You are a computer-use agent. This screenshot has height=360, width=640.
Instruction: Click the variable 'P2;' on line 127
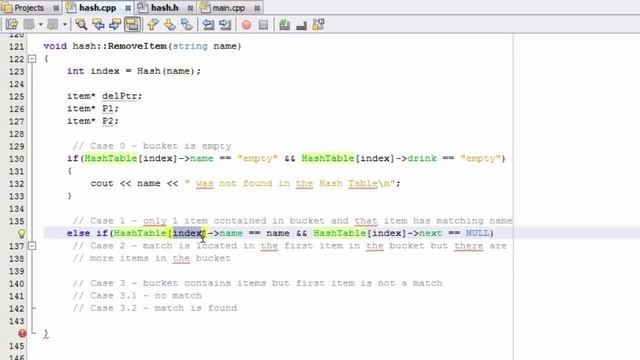point(110,121)
